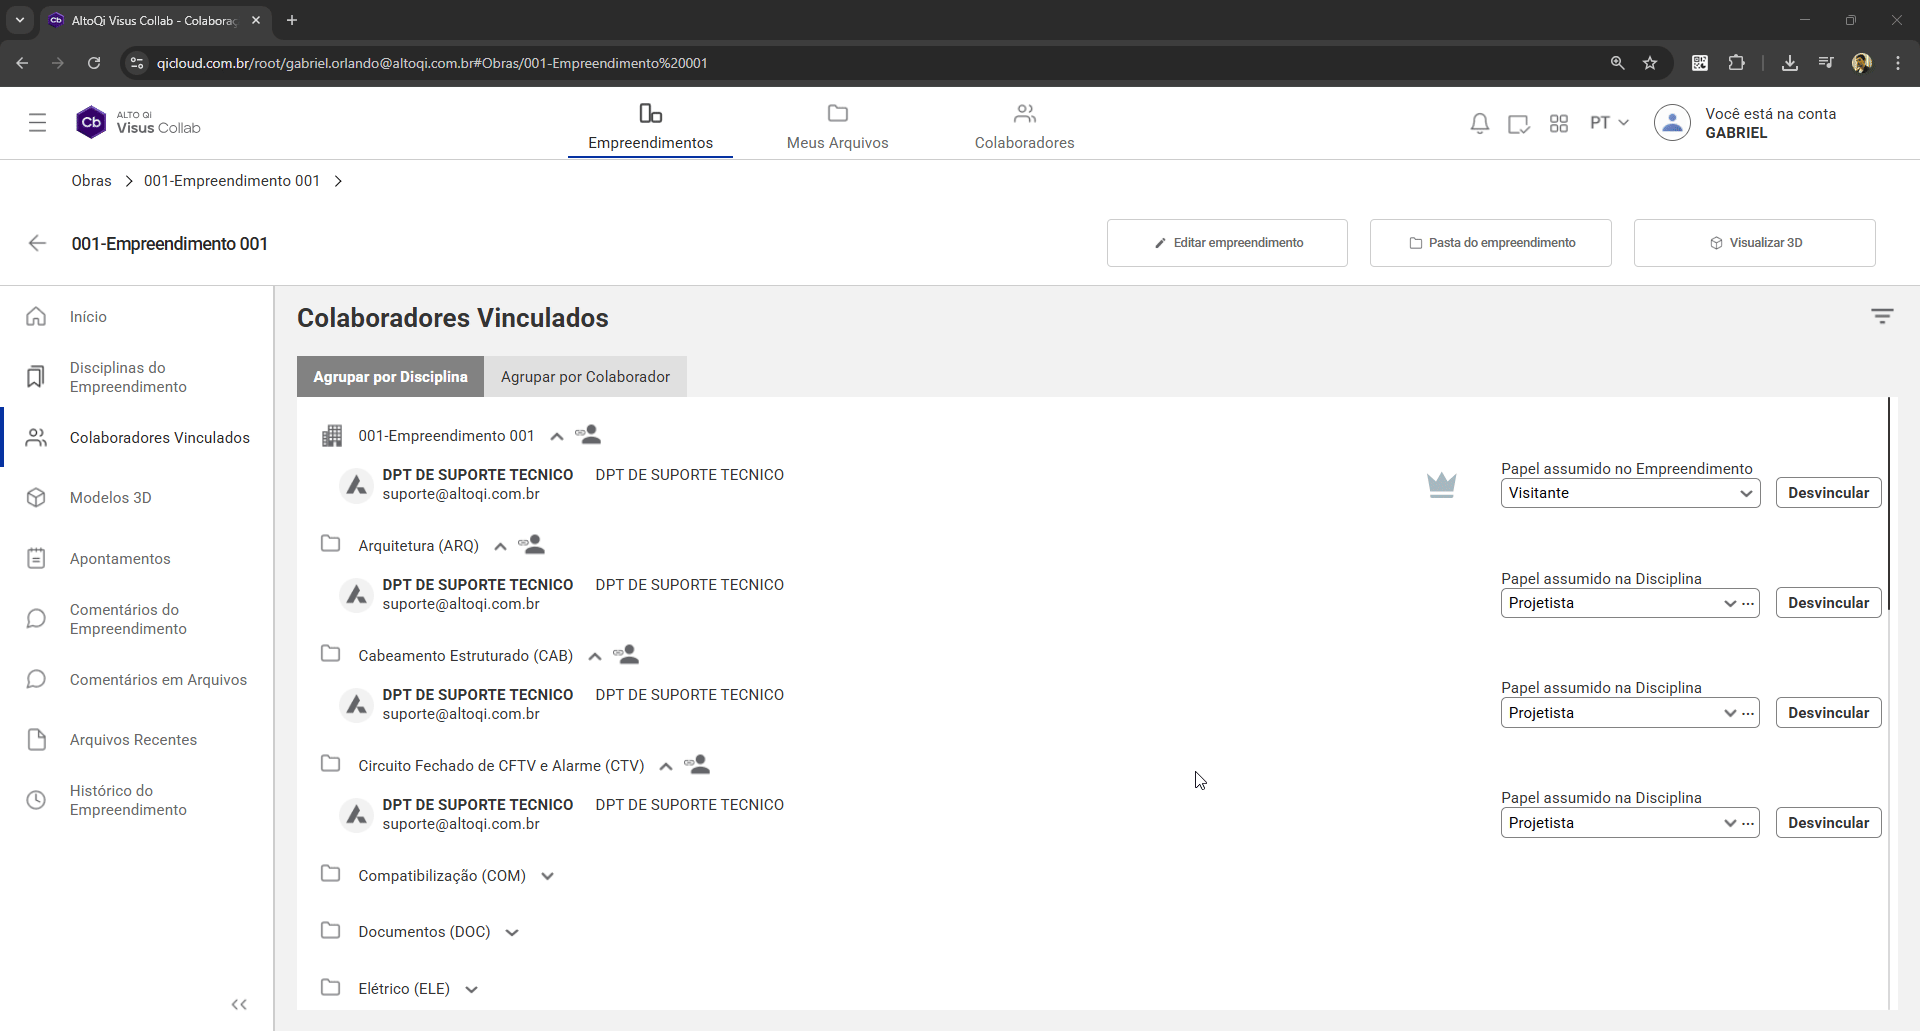The width and height of the screenshot is (1920, 1031).
Task: Click add collaborator icon next to Arquitetura (ARQ)
Action: [x=532, y=545]
